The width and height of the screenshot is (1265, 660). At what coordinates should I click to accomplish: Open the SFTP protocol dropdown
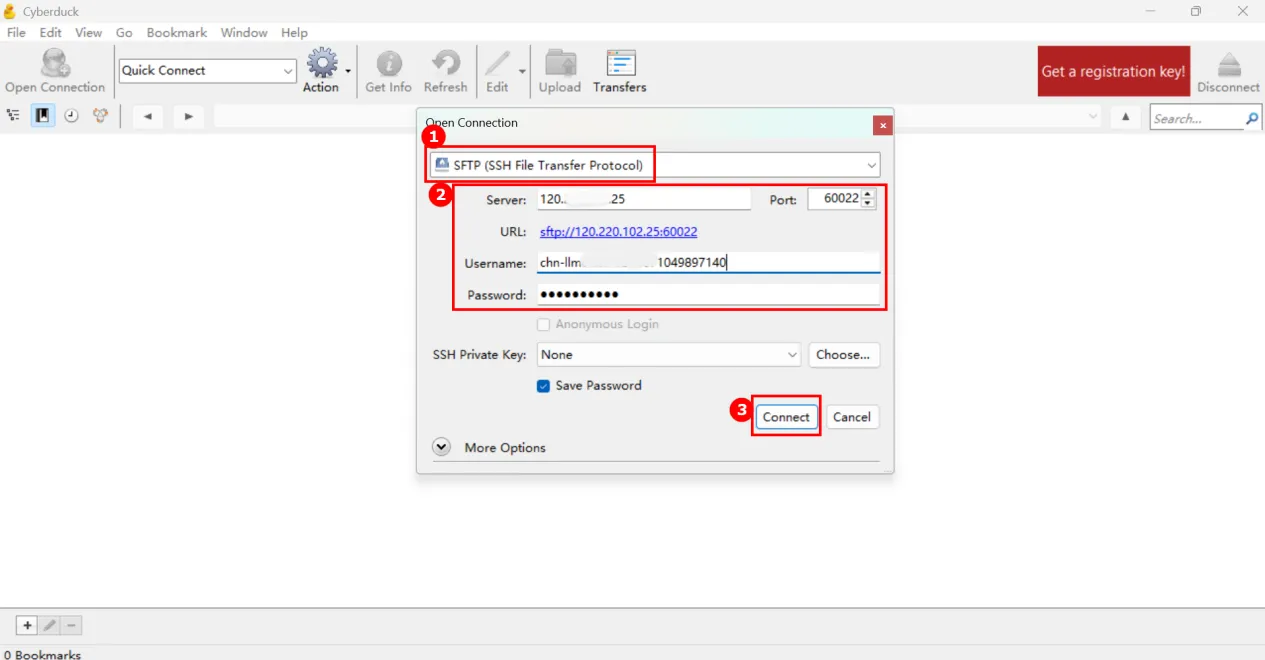654,165
